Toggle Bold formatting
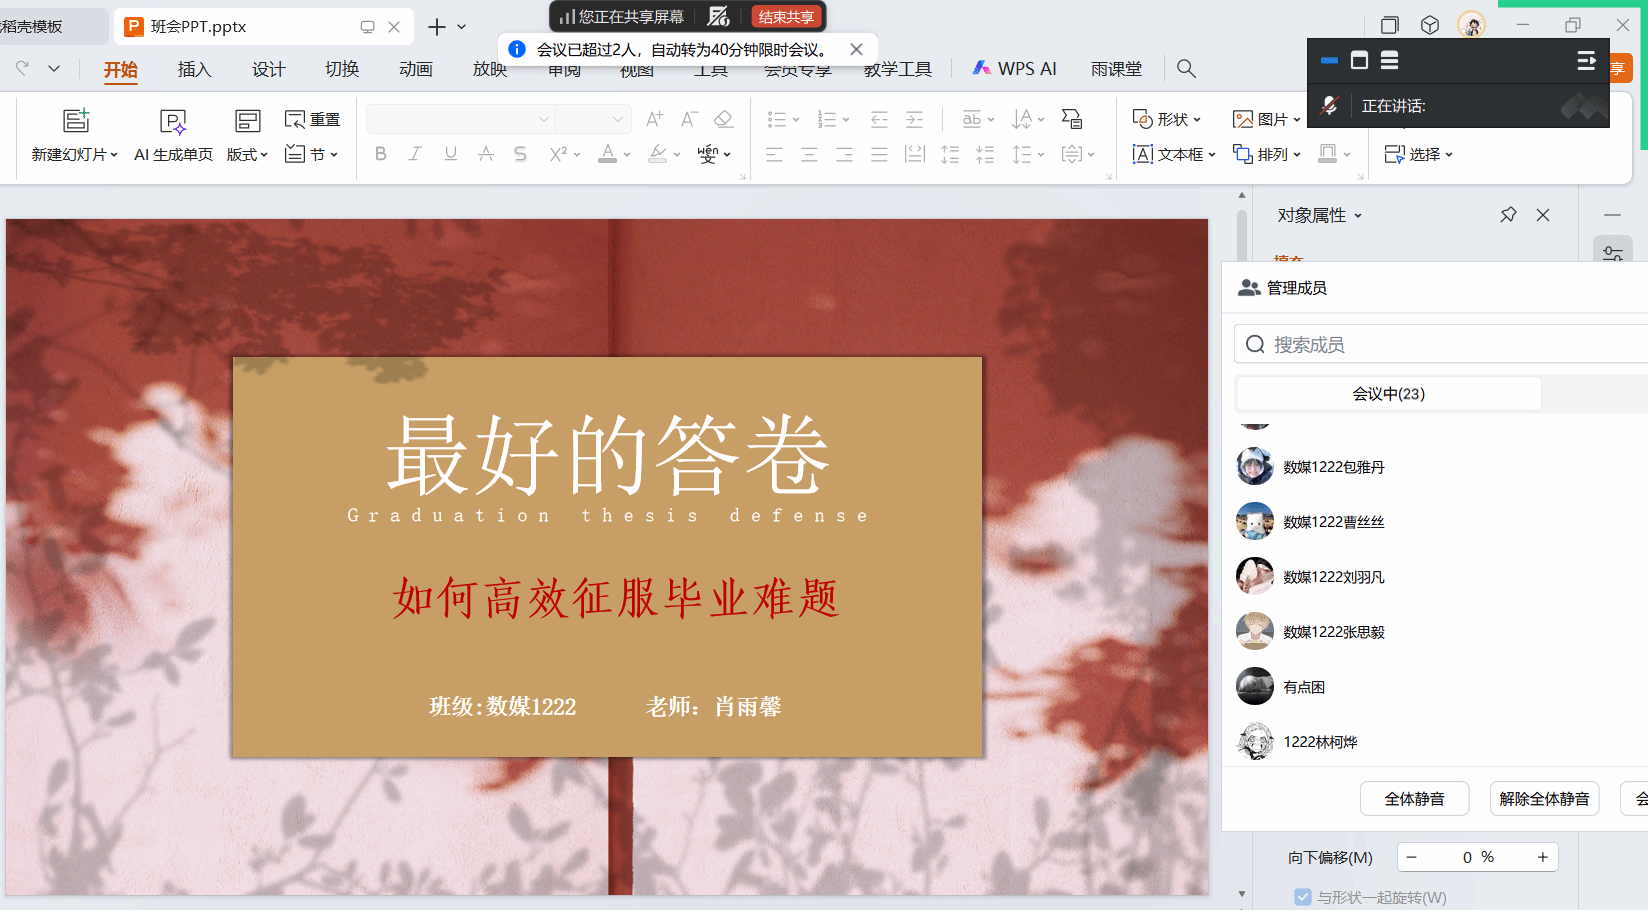The width and height of the screenshot is (1648, 911). pyautogui.click(x=380, y=154)
